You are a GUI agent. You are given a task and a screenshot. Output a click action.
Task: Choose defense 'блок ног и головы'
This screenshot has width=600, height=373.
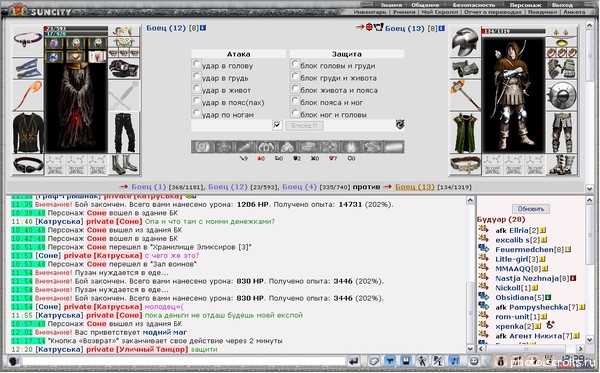coord(295,113)
